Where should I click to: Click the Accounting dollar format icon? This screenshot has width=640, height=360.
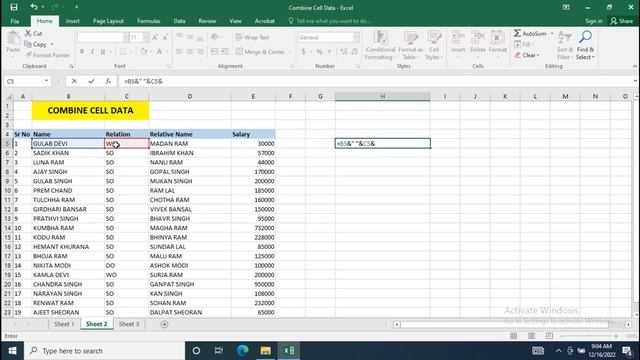[x=303, y=52]
